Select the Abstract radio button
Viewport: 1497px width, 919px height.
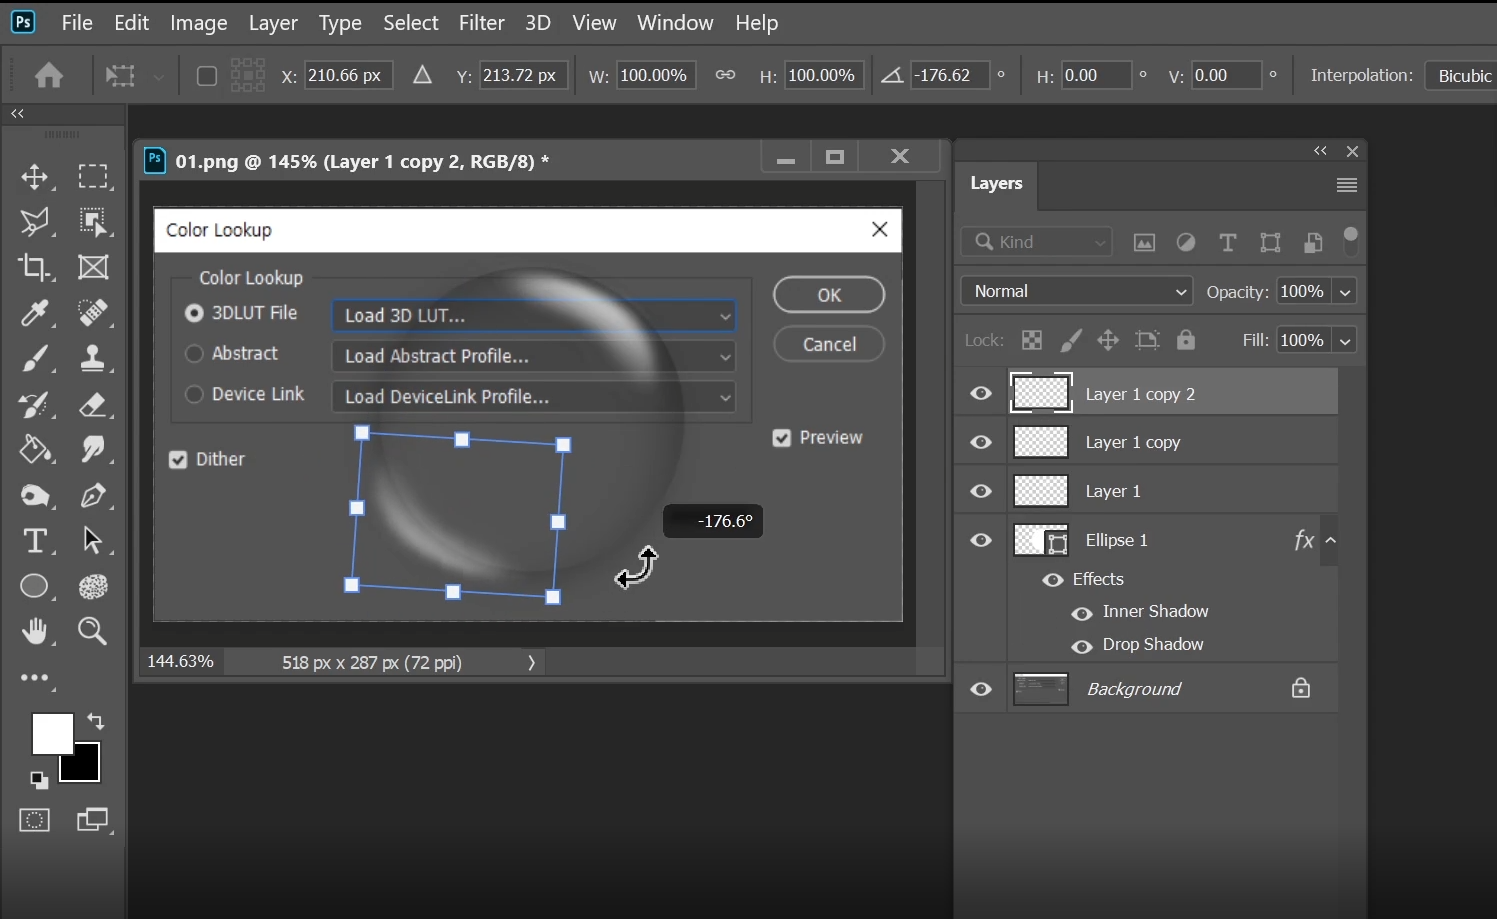tap(194, 354)
